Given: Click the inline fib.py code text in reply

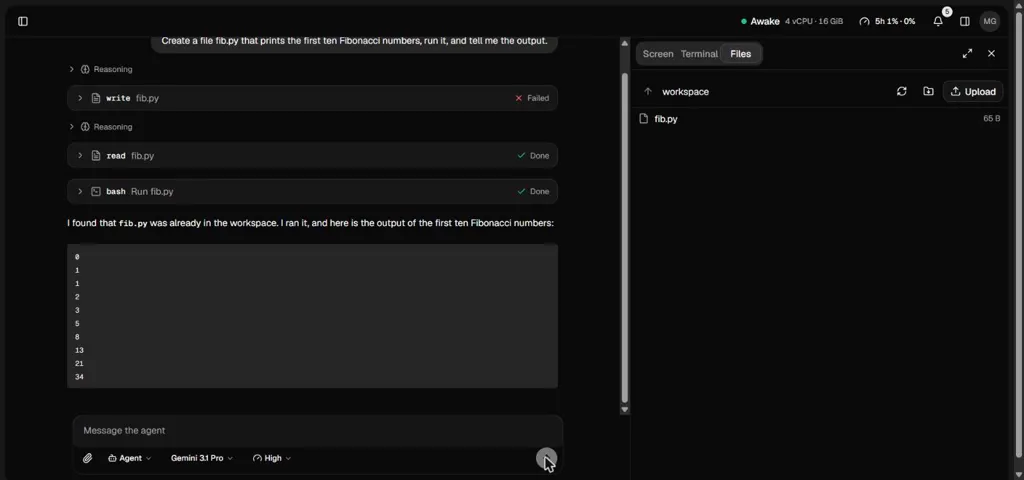Looking at the screenshot, I should point(133,223).
